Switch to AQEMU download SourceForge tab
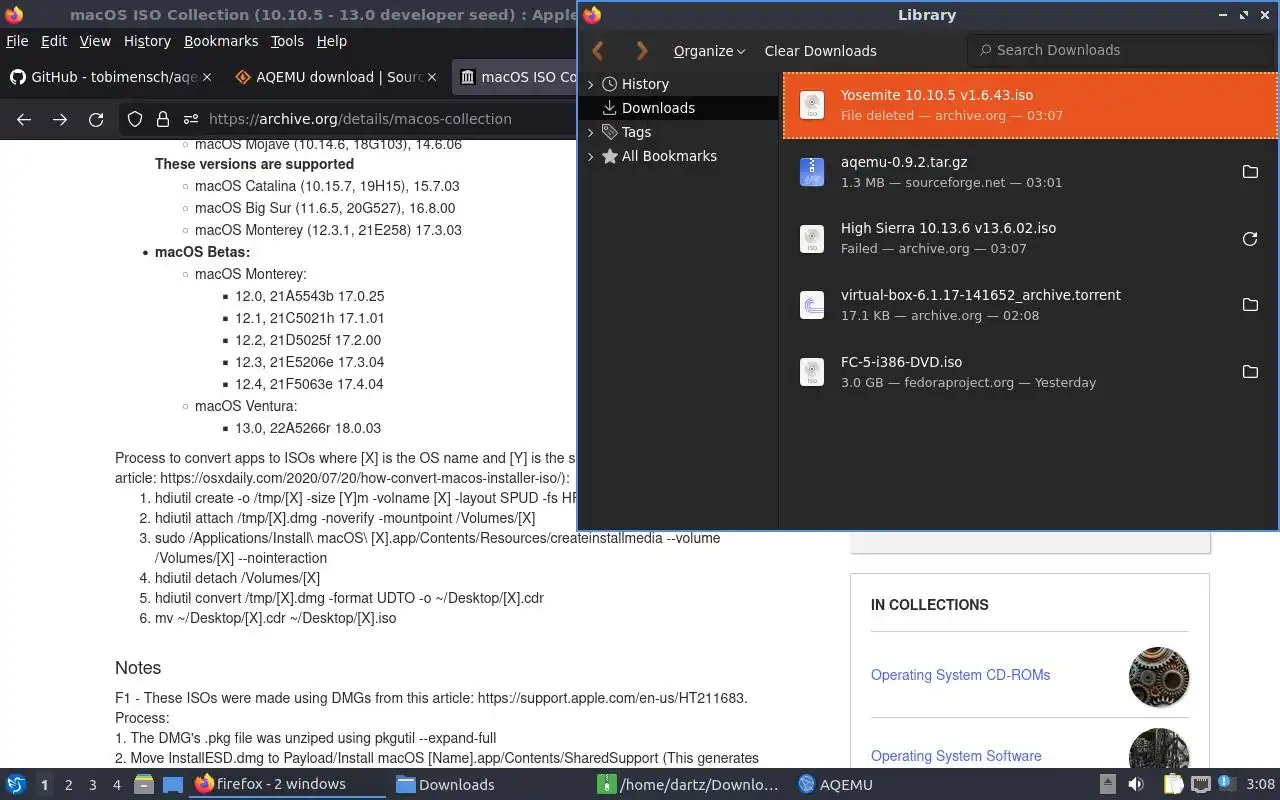This screenshot has height=800, width=1280. click(x=330, y=77)
